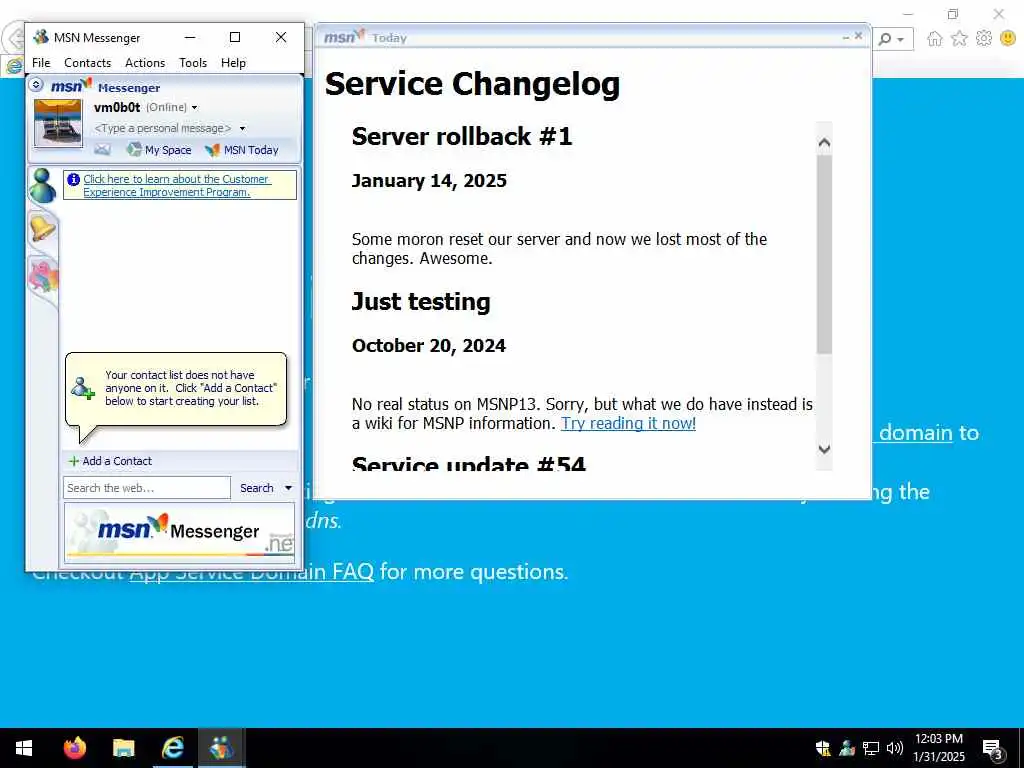
Task: Switch to MSN Messenger taskbar icon
Action: [x=221, y=748]
